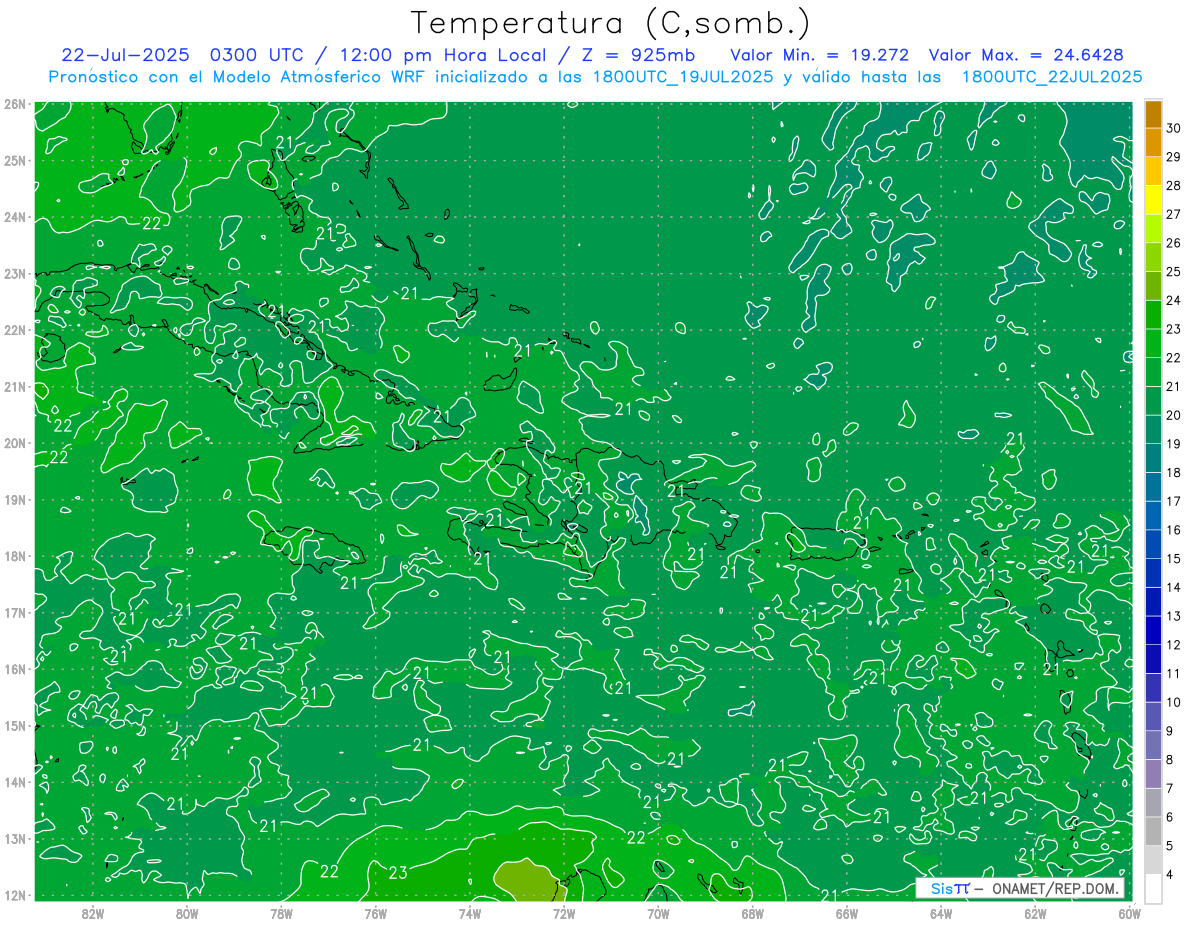1200x927 pixels.
Task: Click the "25N" latitude label
Action: tap(14, 160)
